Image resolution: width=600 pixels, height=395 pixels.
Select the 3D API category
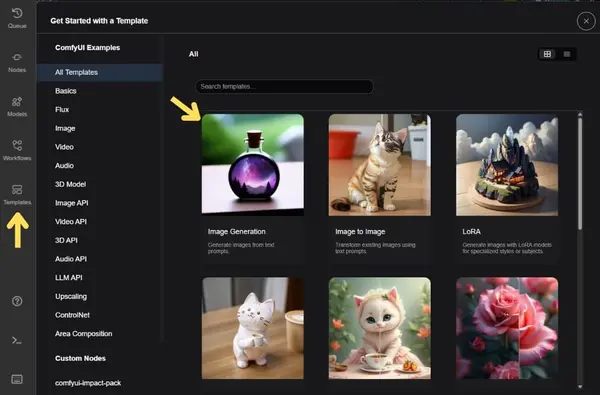point(100,240)
